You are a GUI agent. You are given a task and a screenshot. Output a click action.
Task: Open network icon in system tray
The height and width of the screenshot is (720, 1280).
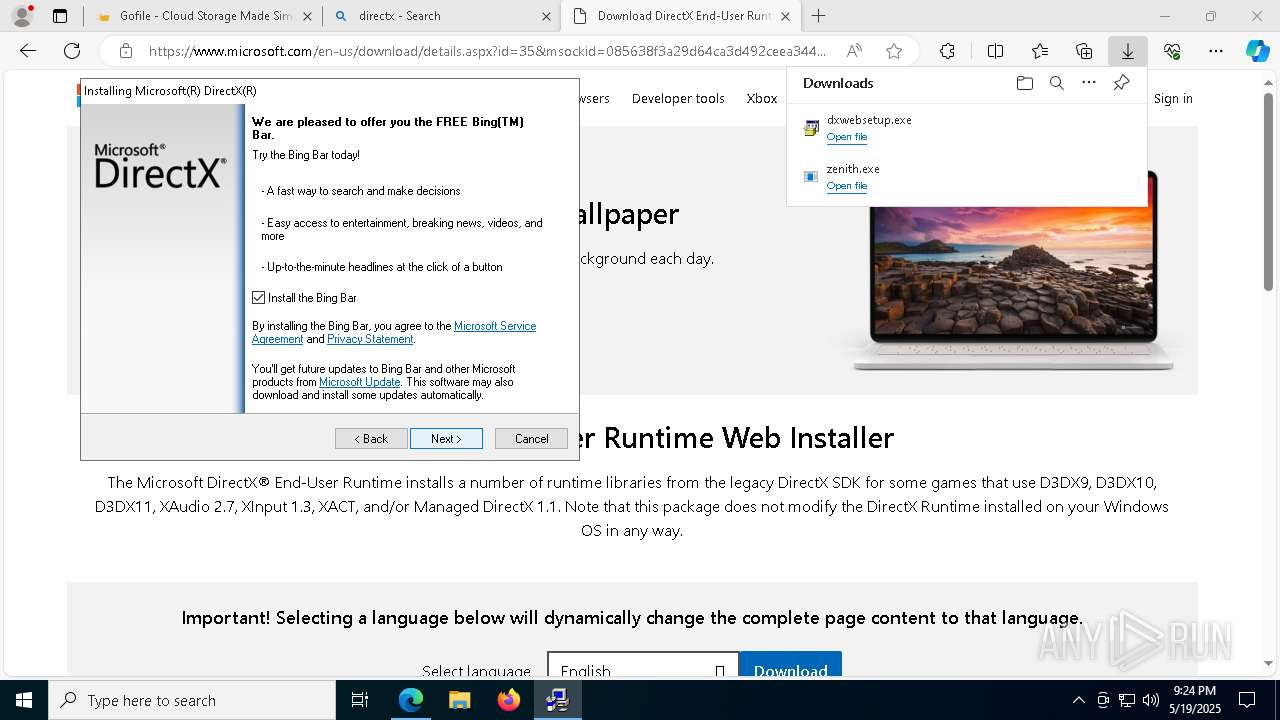click(1127, 700)
